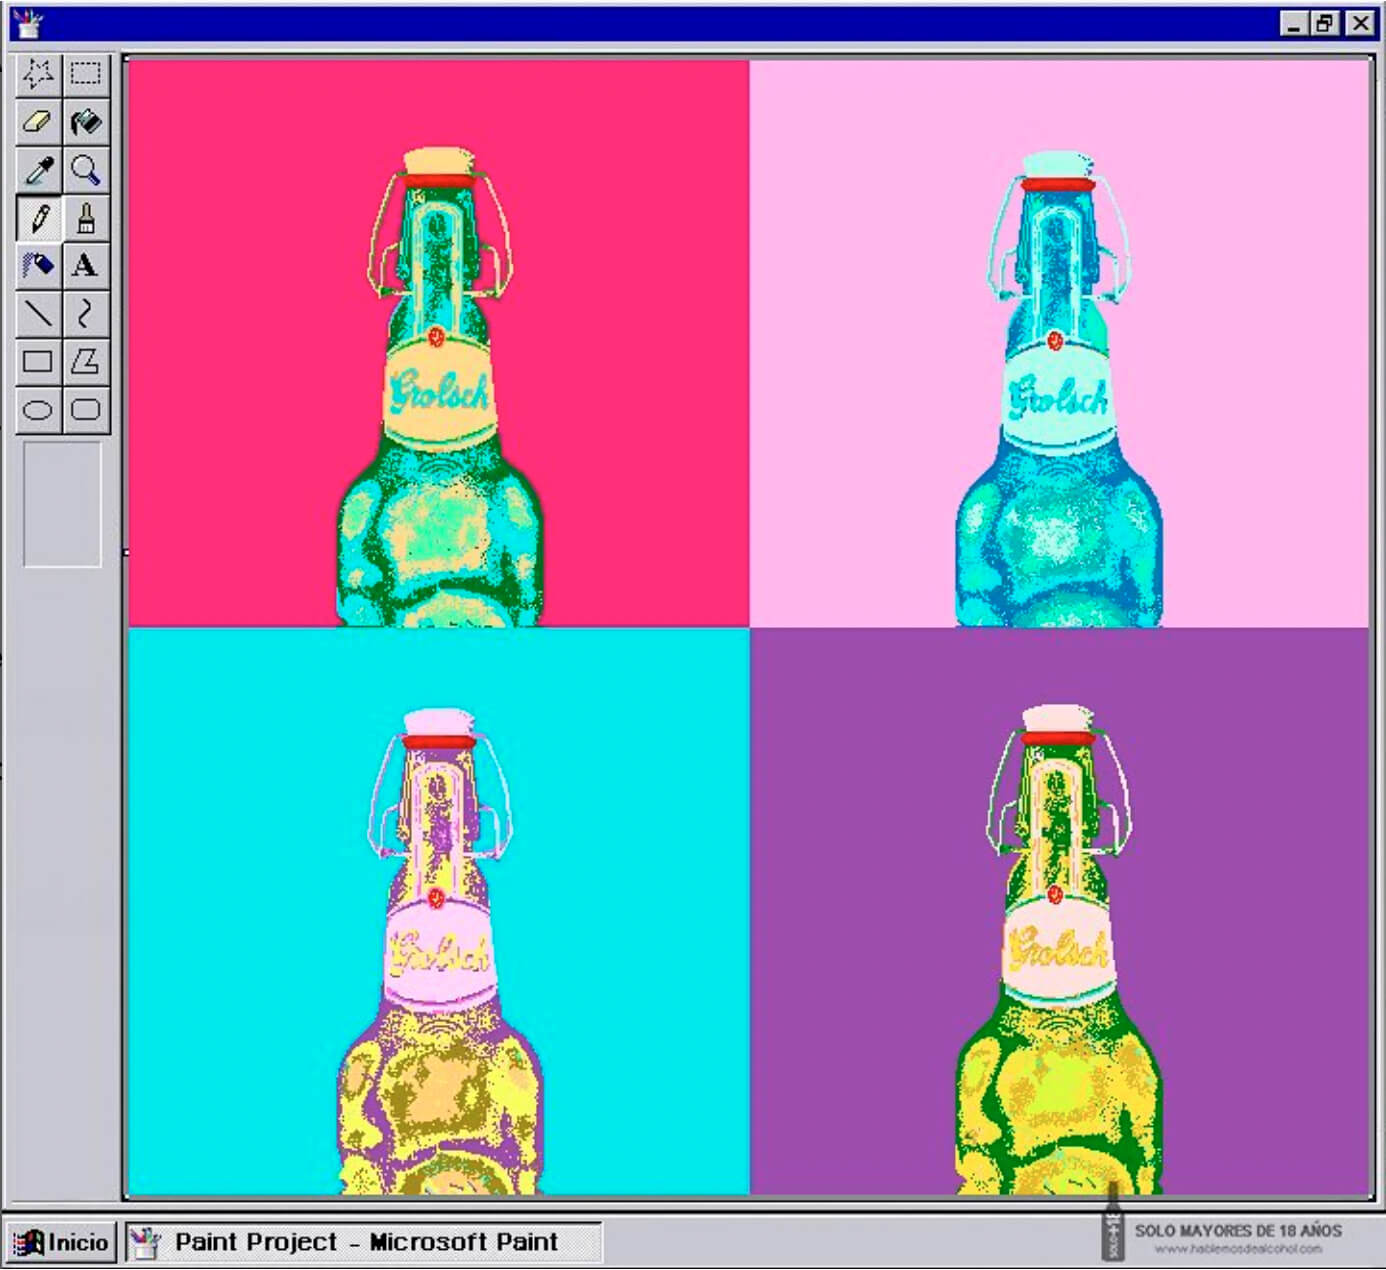This screenshot has height=1270, width=1386.
Task: Pick the Airbrush tool
Action: point(38,266)
